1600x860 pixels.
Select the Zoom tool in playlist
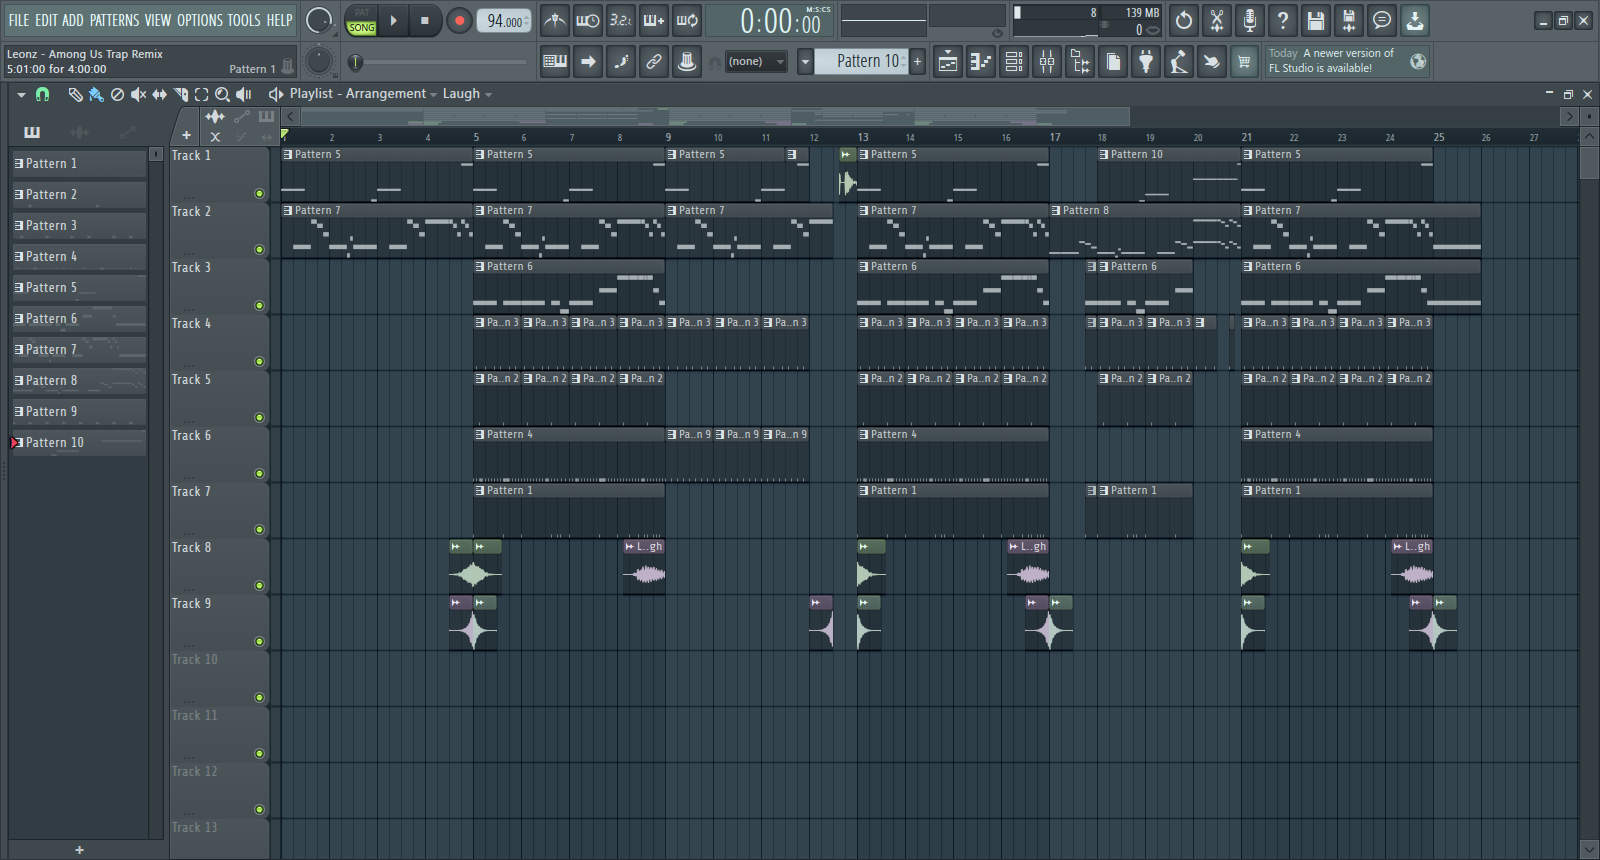[x=222, y=94]
